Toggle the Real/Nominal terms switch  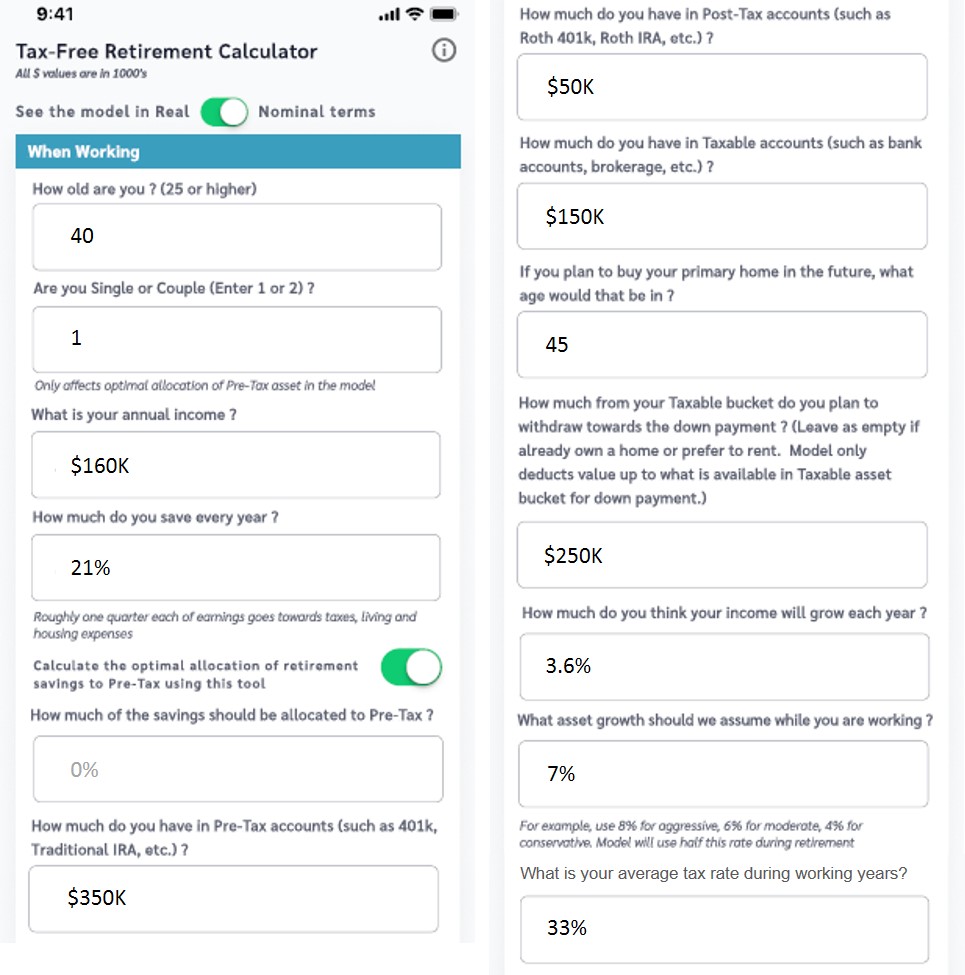point(224,112)
